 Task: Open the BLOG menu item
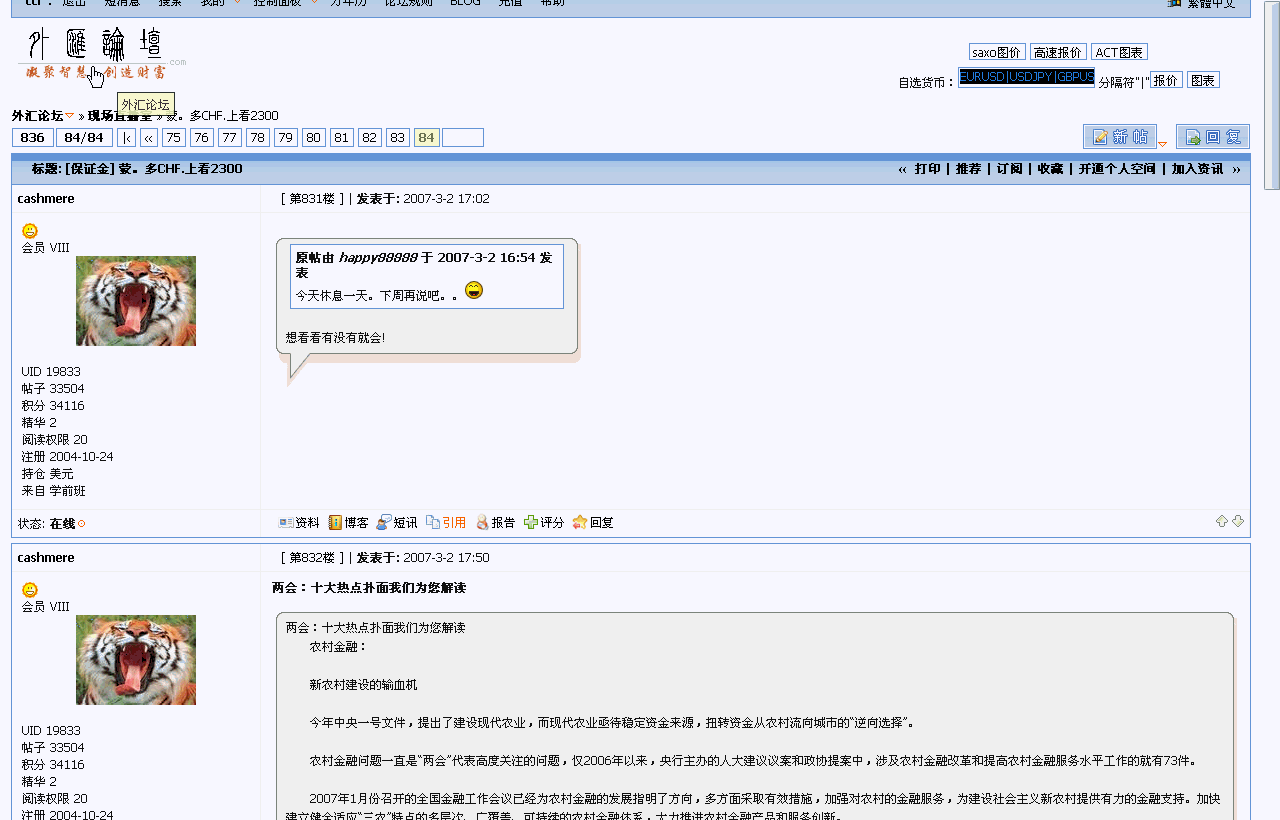(464, 3)
